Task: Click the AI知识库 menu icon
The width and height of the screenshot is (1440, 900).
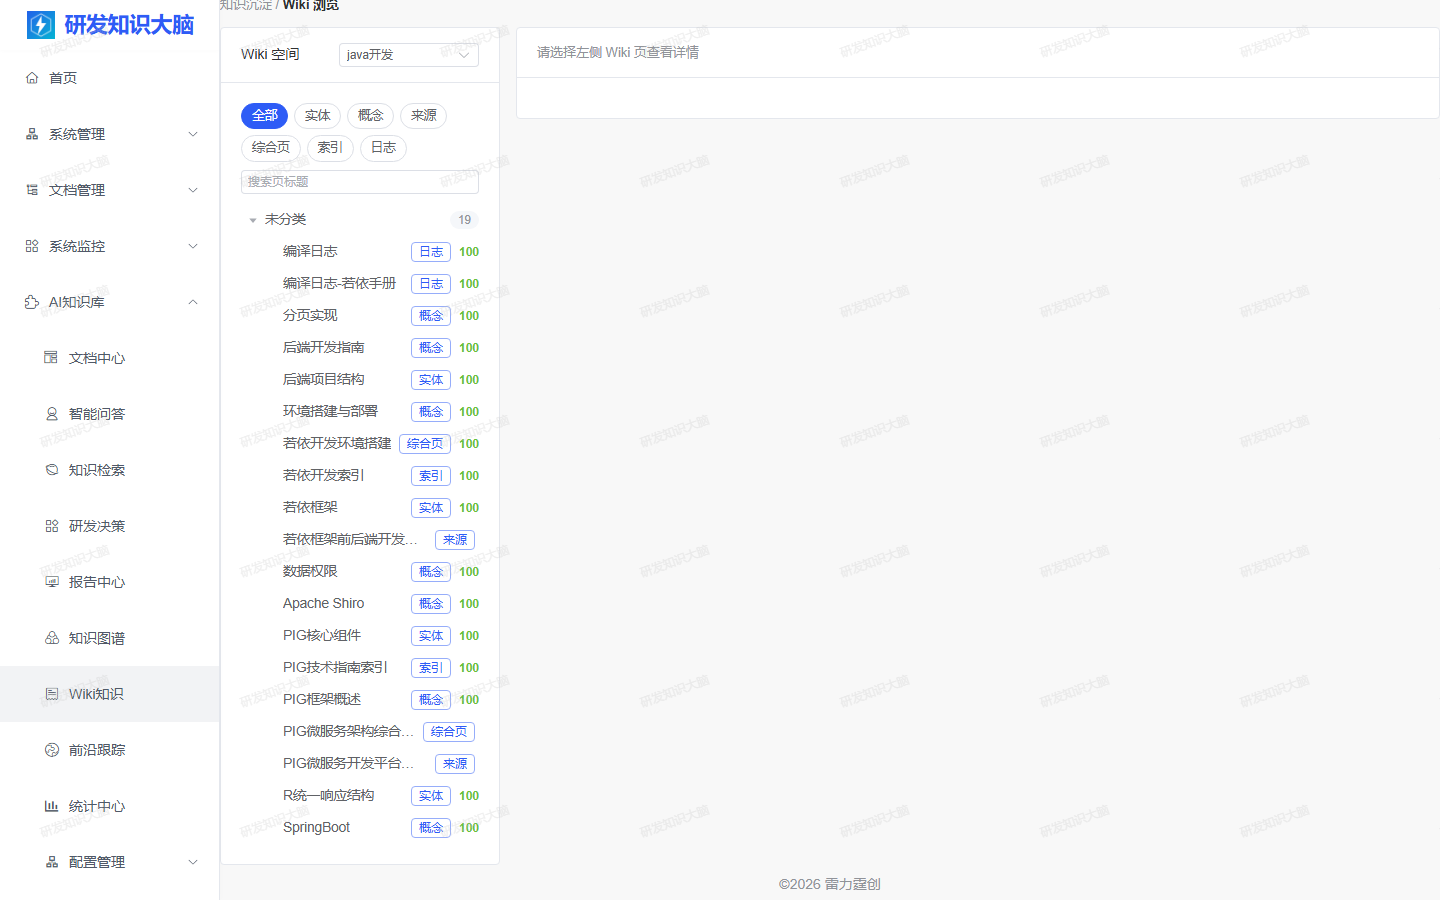Action: tap(32, 302)
